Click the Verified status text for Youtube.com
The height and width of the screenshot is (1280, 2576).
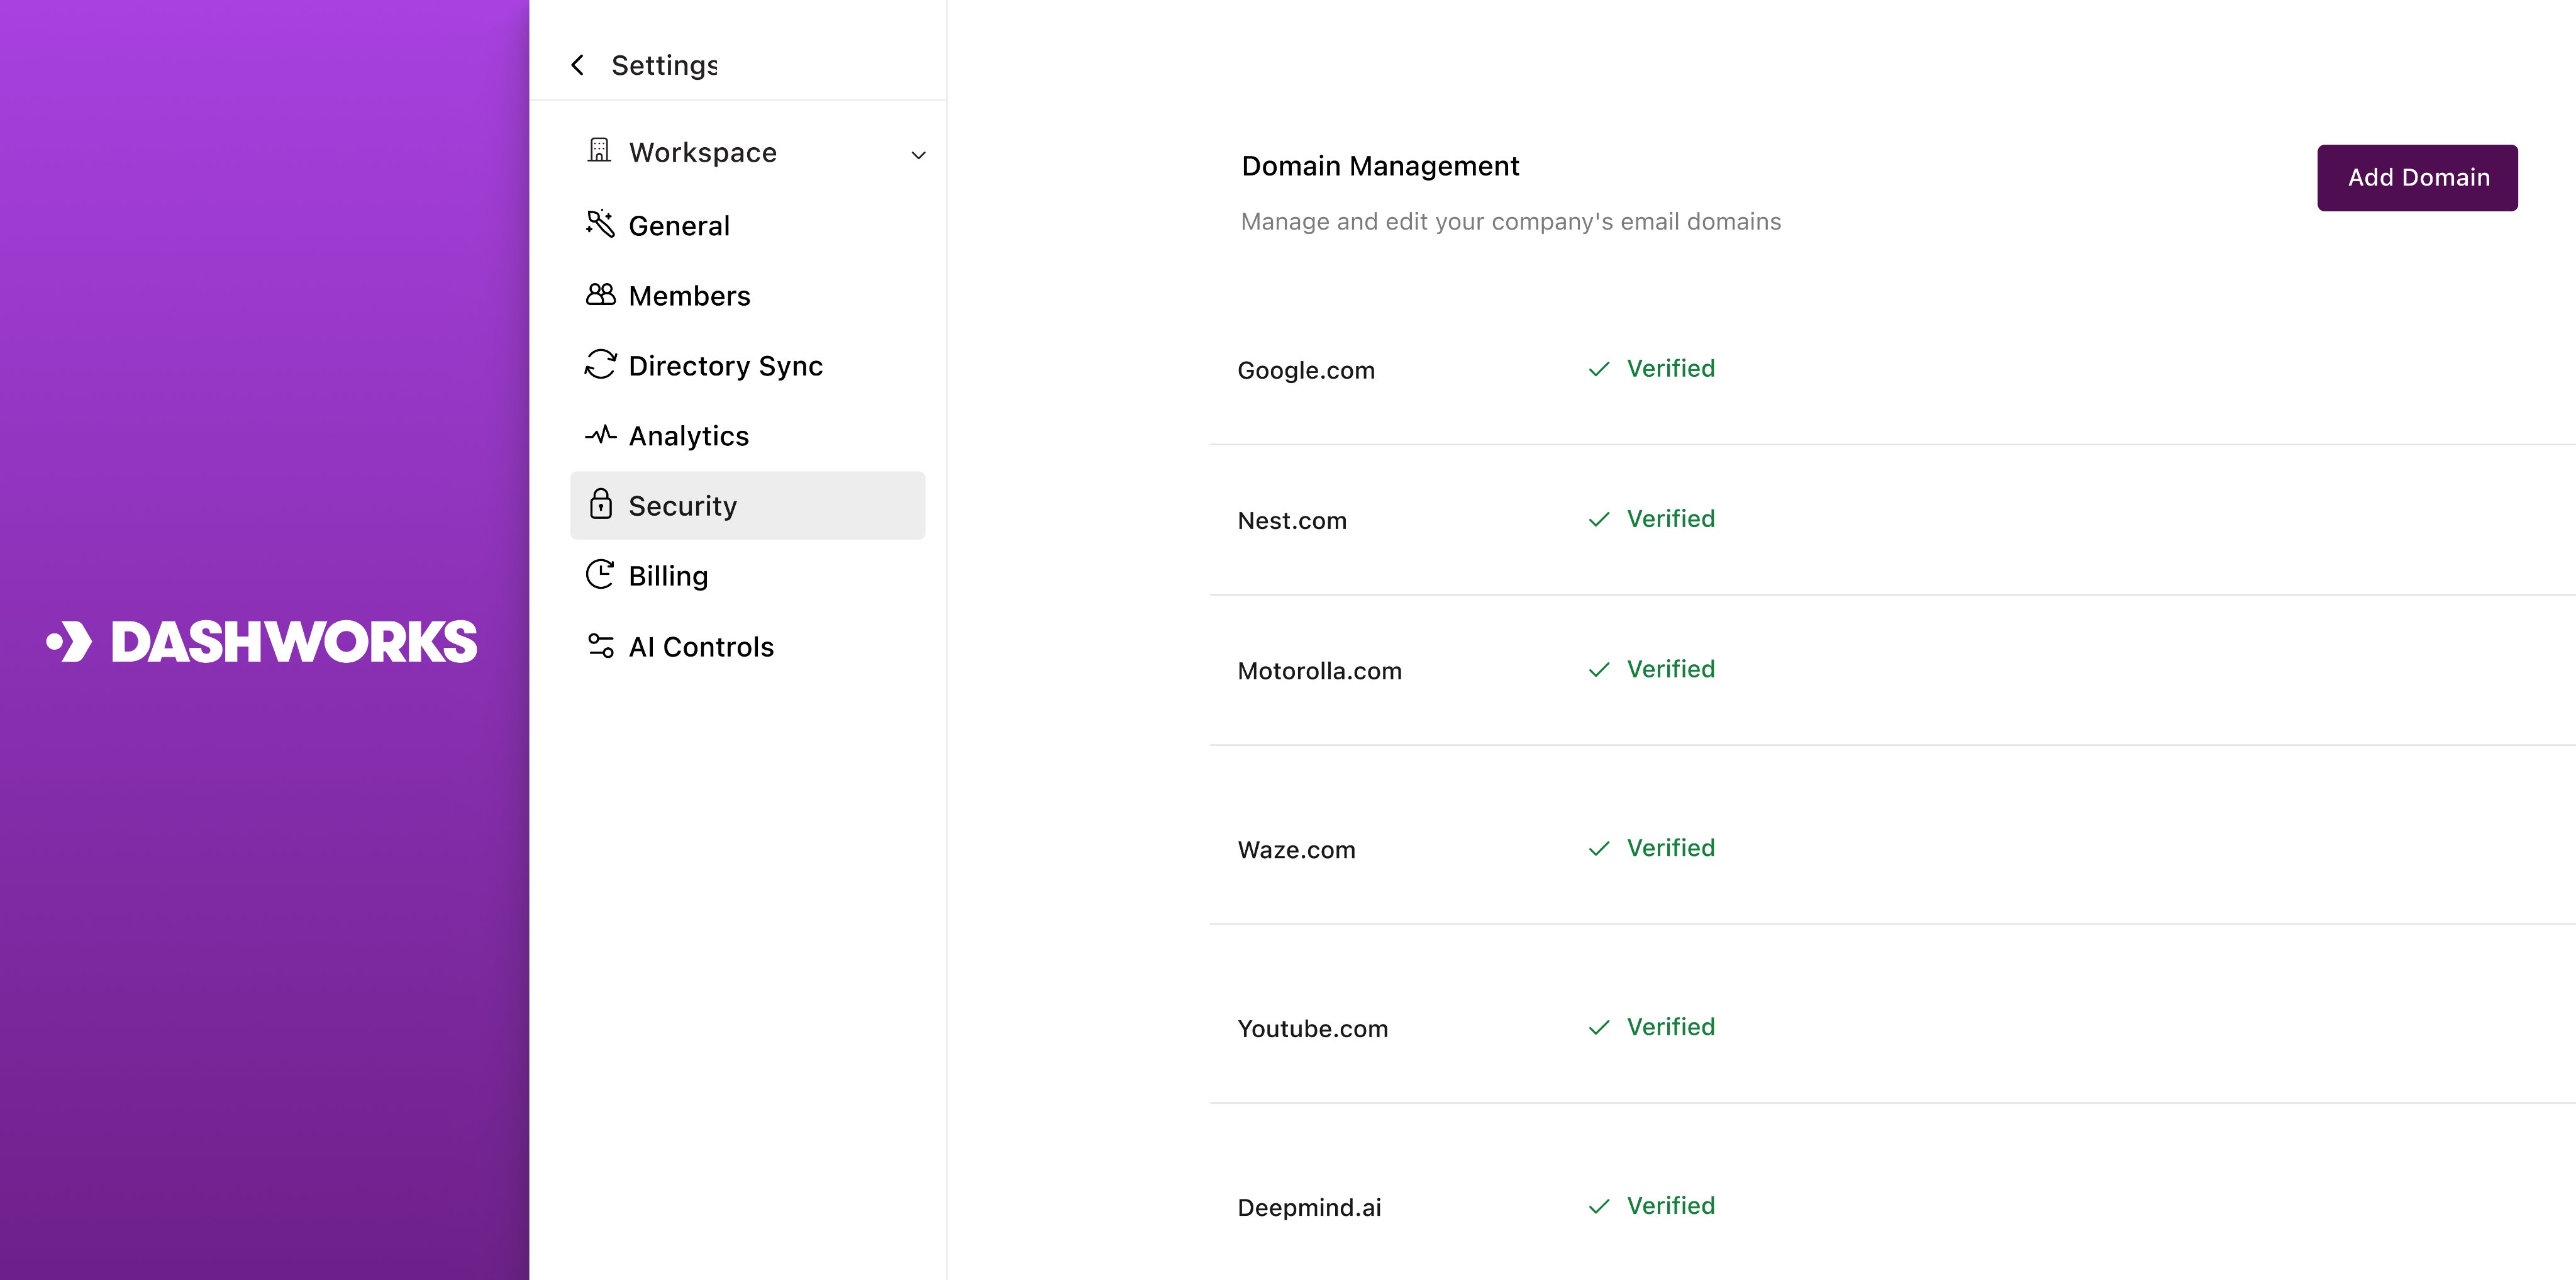point(1670,1027)
